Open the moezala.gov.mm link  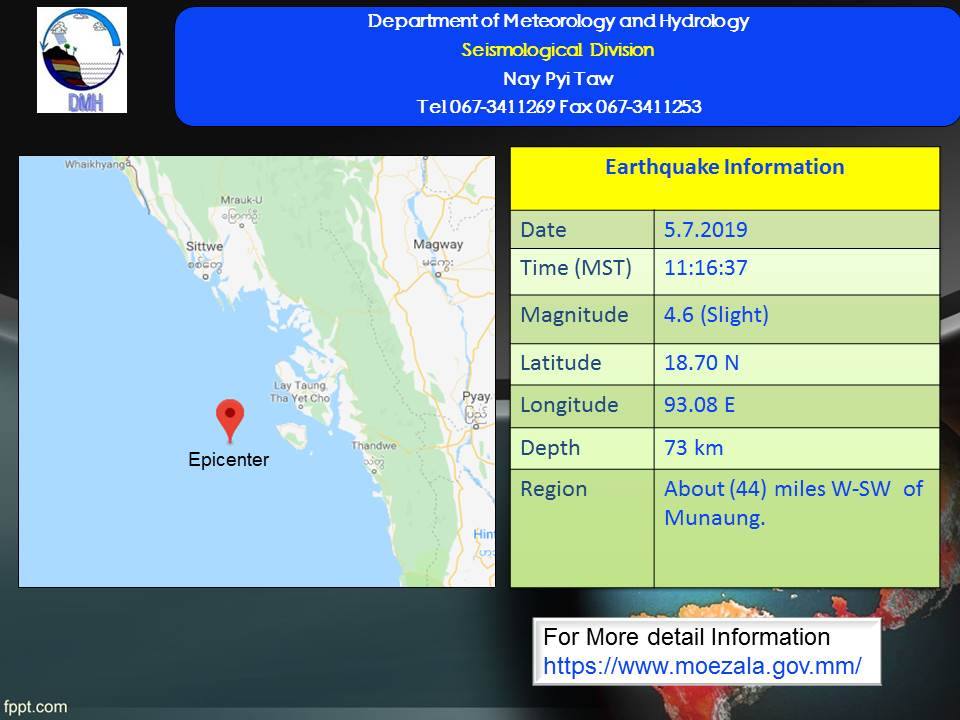pyautogui.click(x=702, y=666)
